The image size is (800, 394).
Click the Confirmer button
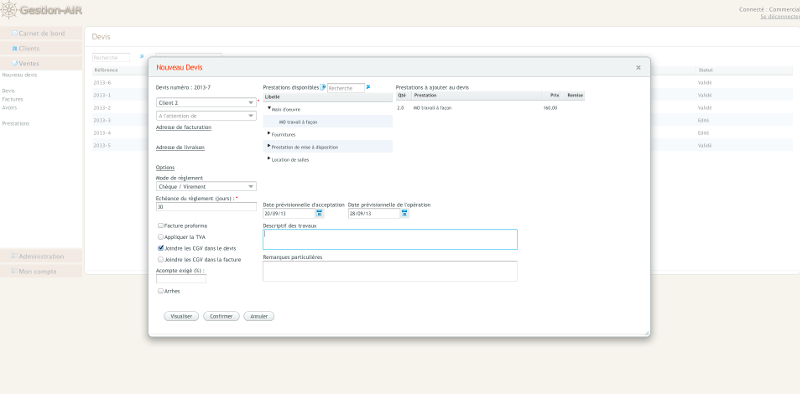pyautogui.click(x=221, y=316)
